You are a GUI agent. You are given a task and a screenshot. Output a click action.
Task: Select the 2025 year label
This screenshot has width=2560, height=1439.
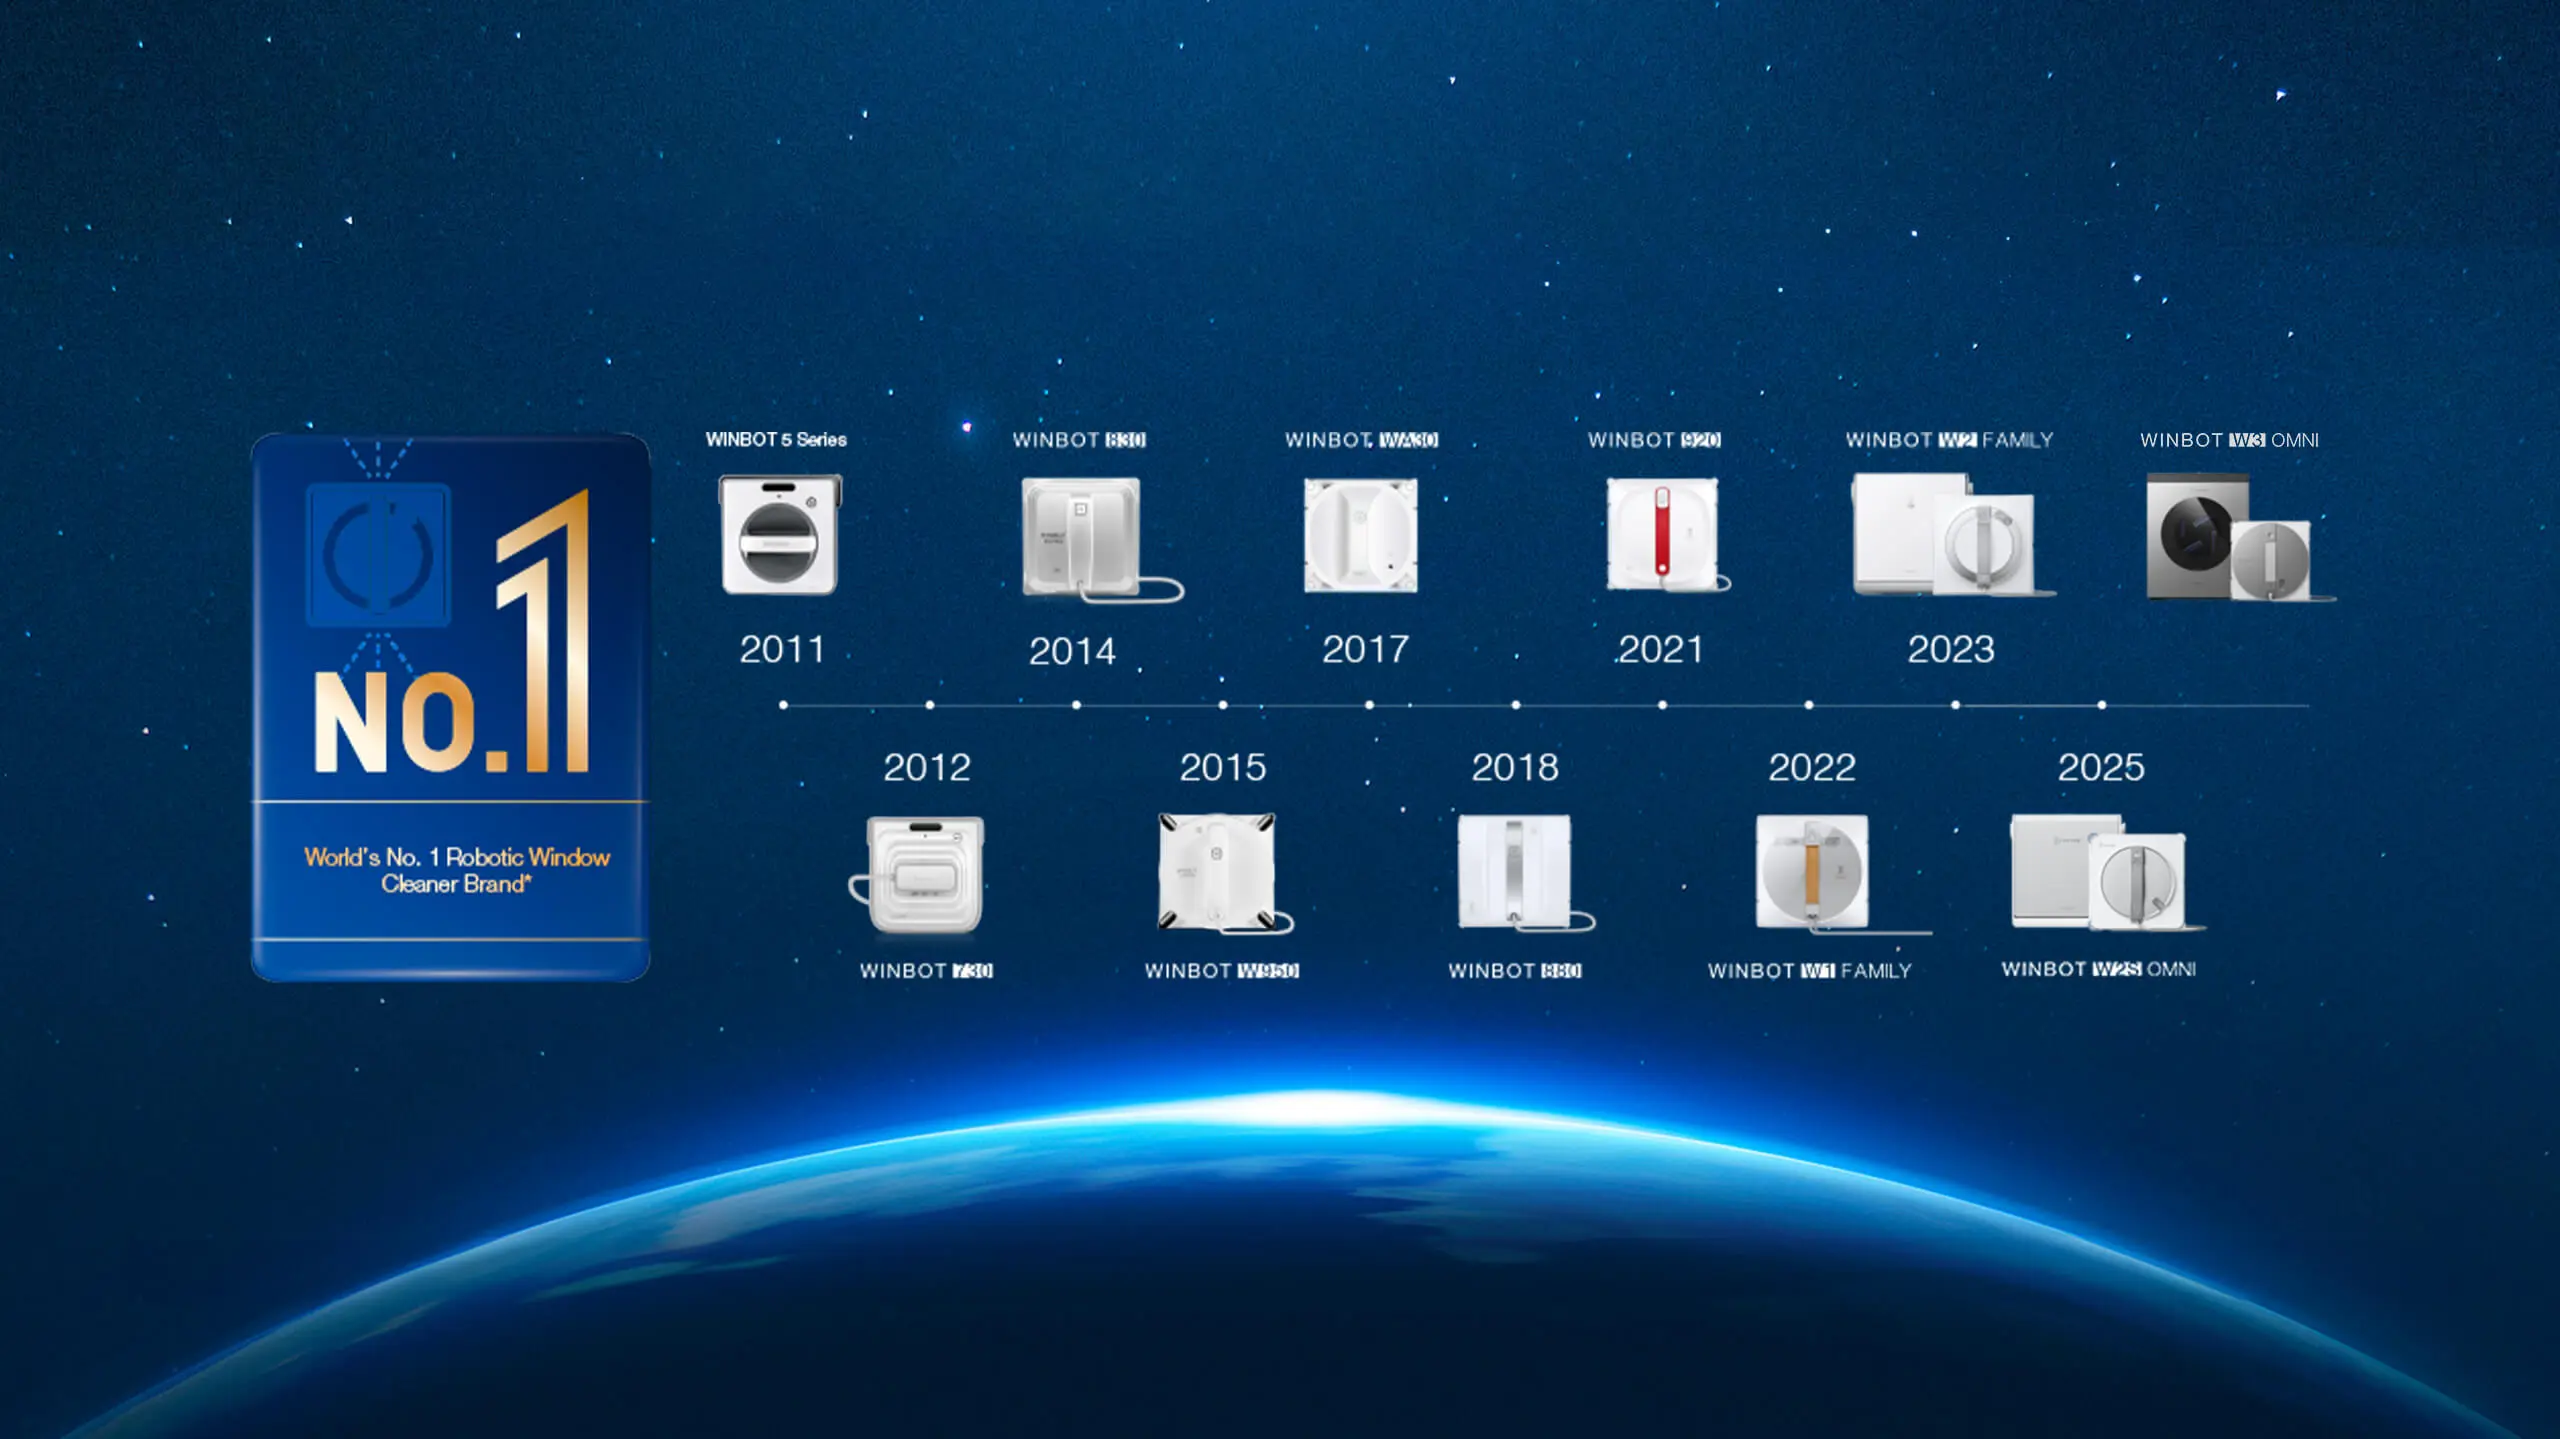tap(2100, 767)
